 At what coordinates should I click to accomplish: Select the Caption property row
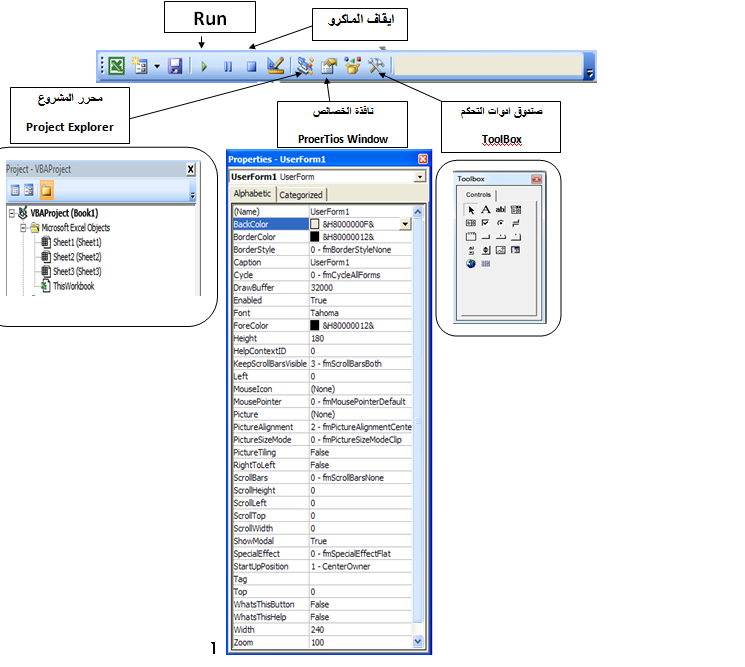pyautogui.click(x=322, y=262)
